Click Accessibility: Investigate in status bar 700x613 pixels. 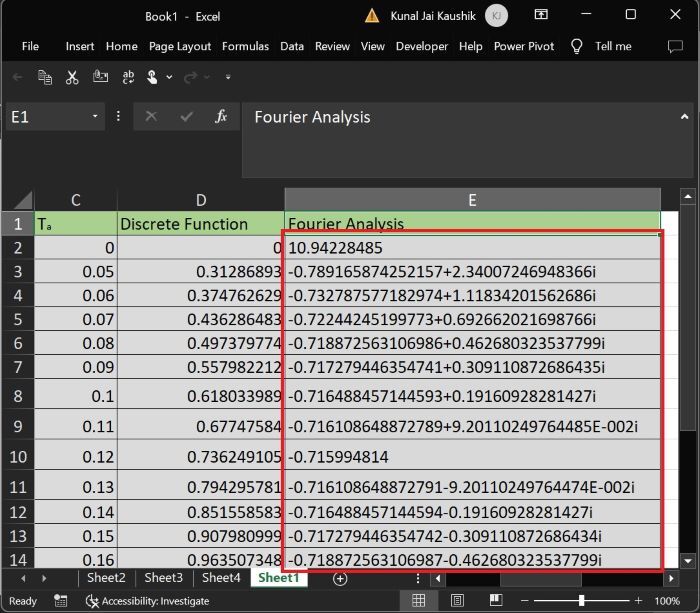pyautogui.click(x=148, y=601)
